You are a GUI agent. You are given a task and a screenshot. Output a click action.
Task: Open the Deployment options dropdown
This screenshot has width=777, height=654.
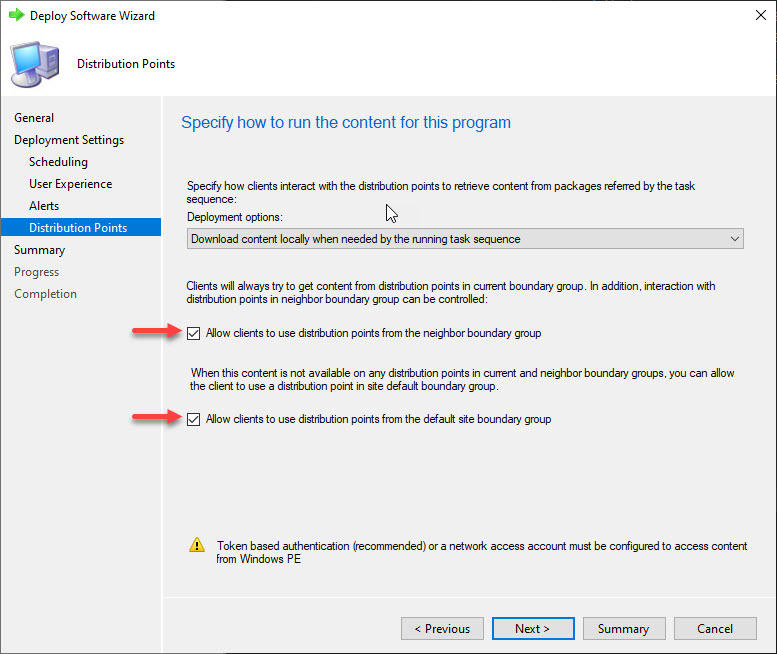tap(465, 239)
